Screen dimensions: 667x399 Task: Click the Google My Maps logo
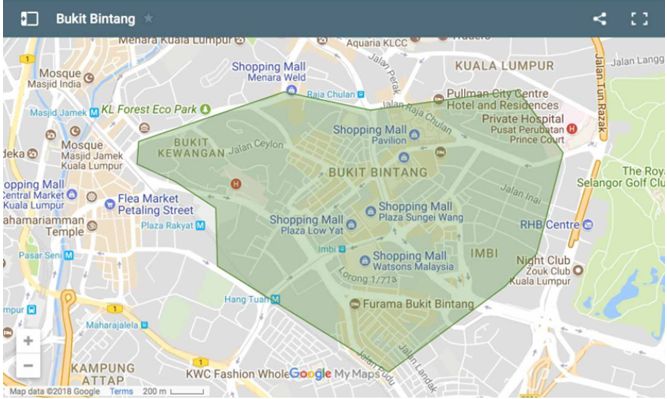click(334, 374)
